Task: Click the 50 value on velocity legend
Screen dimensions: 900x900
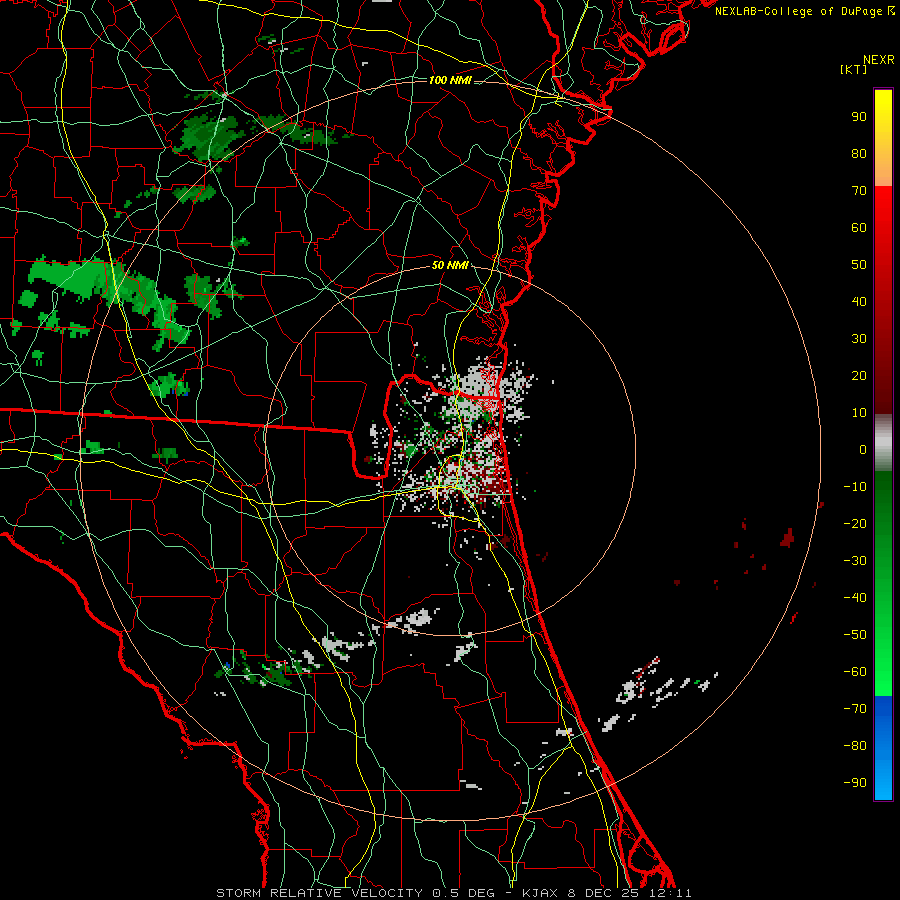Action: point(859,265)
